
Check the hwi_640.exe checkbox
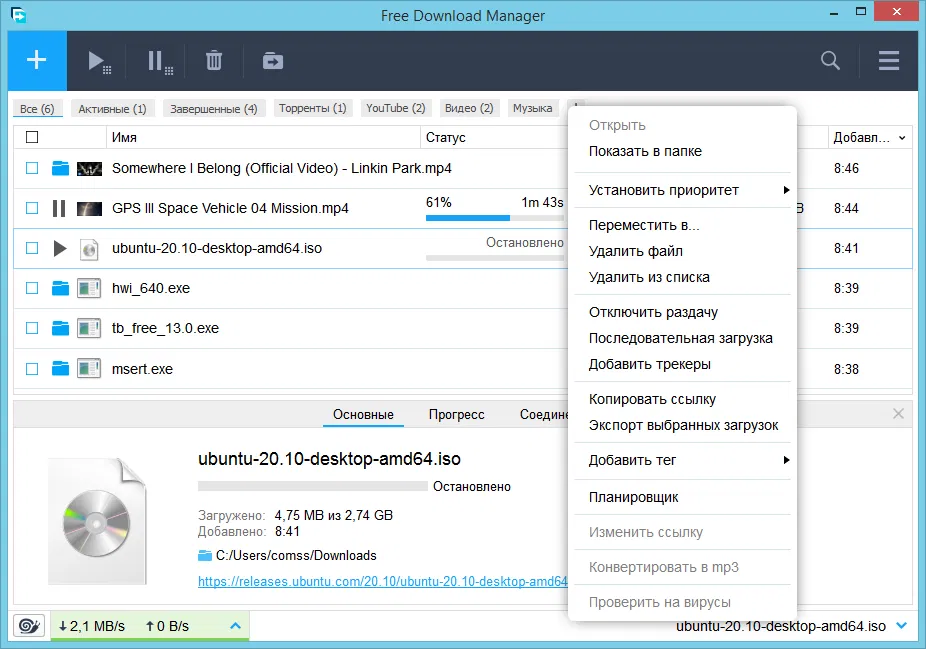[32, 288]
